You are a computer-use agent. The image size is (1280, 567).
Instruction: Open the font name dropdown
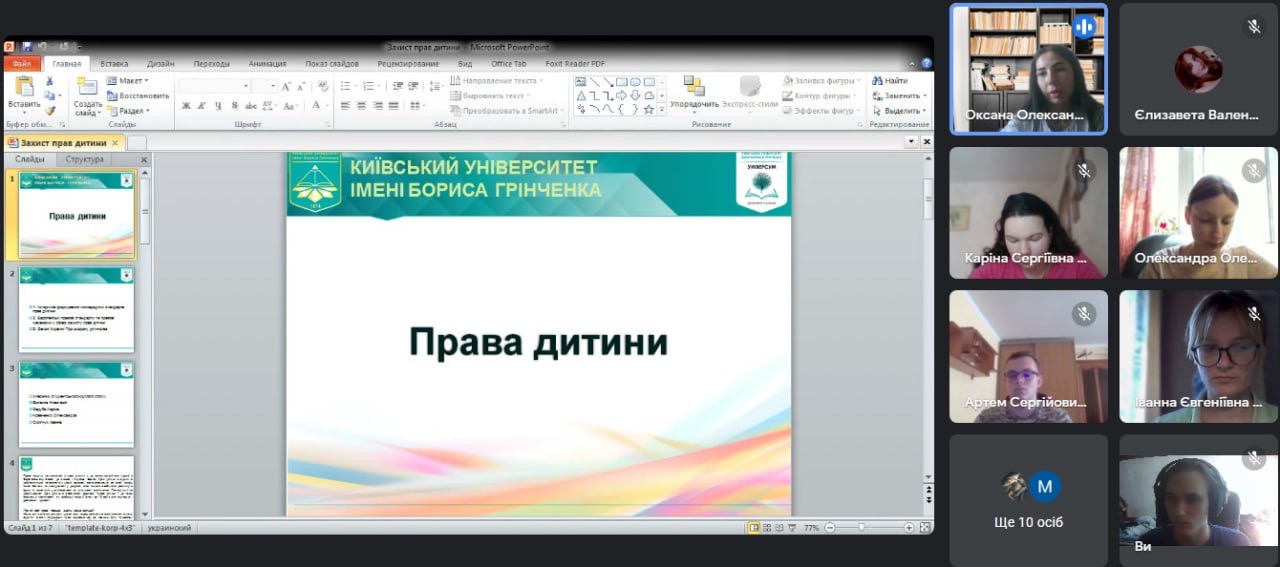(247, 87)
